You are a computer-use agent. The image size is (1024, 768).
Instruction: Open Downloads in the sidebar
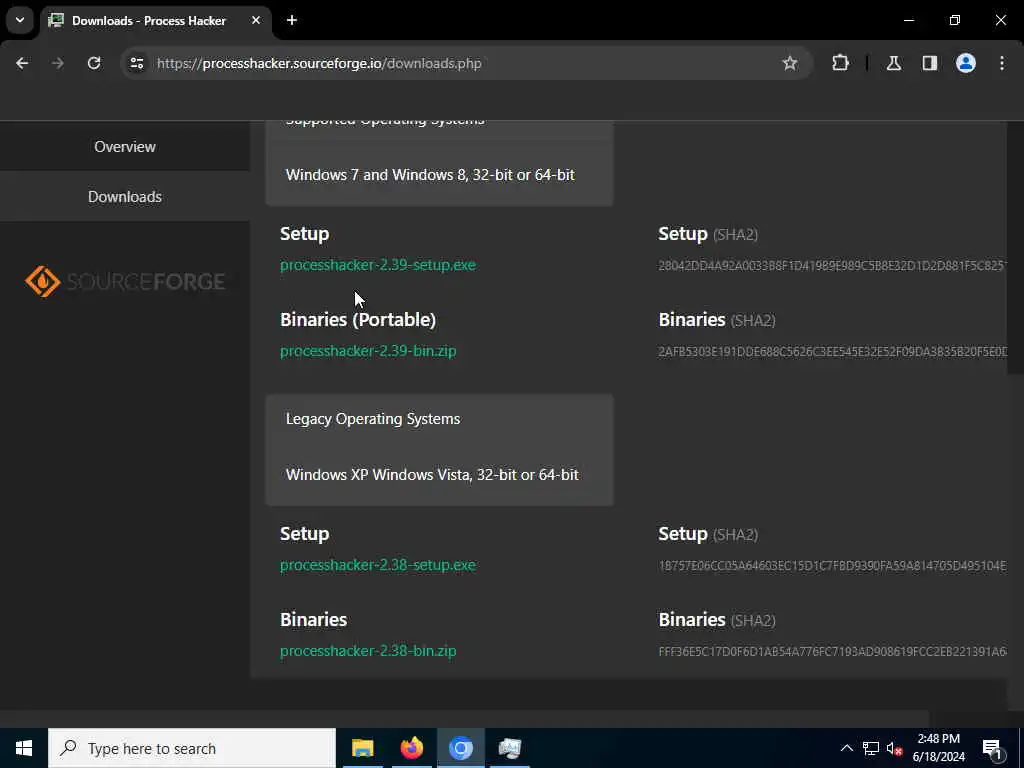click(125, 197)
